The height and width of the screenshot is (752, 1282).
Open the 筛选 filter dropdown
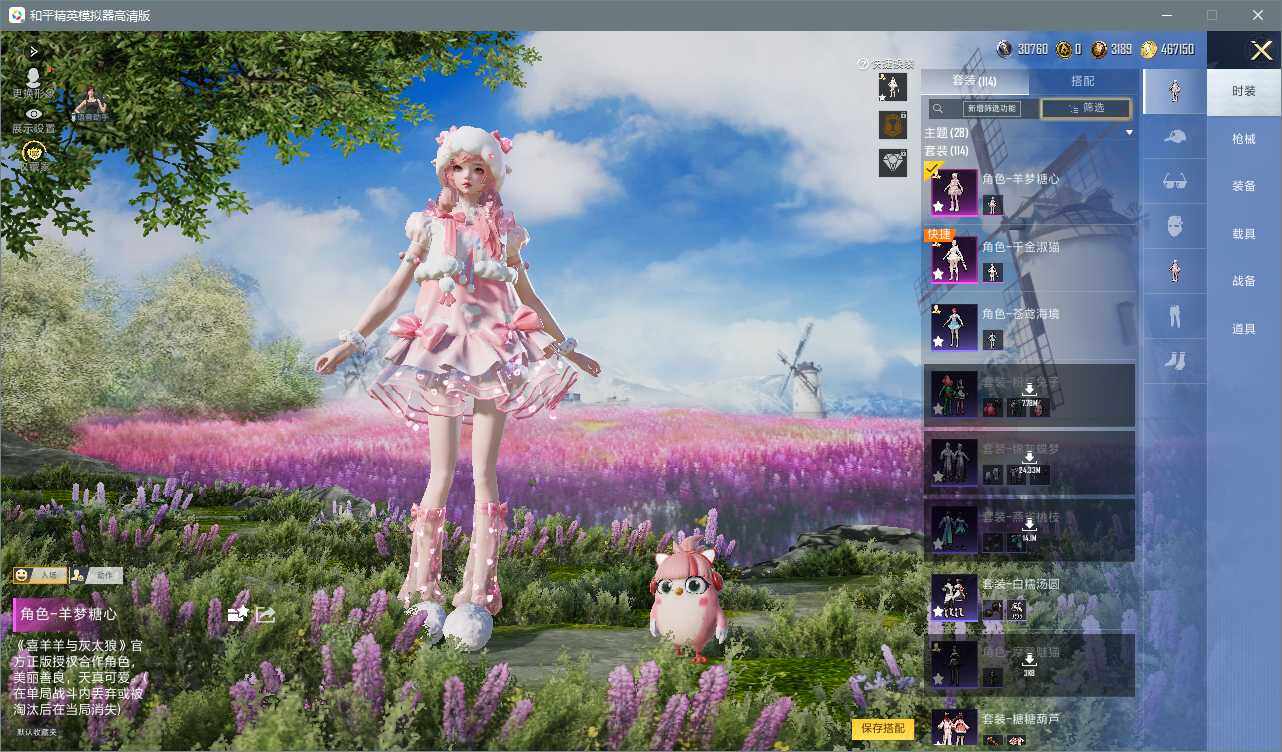1085,108
